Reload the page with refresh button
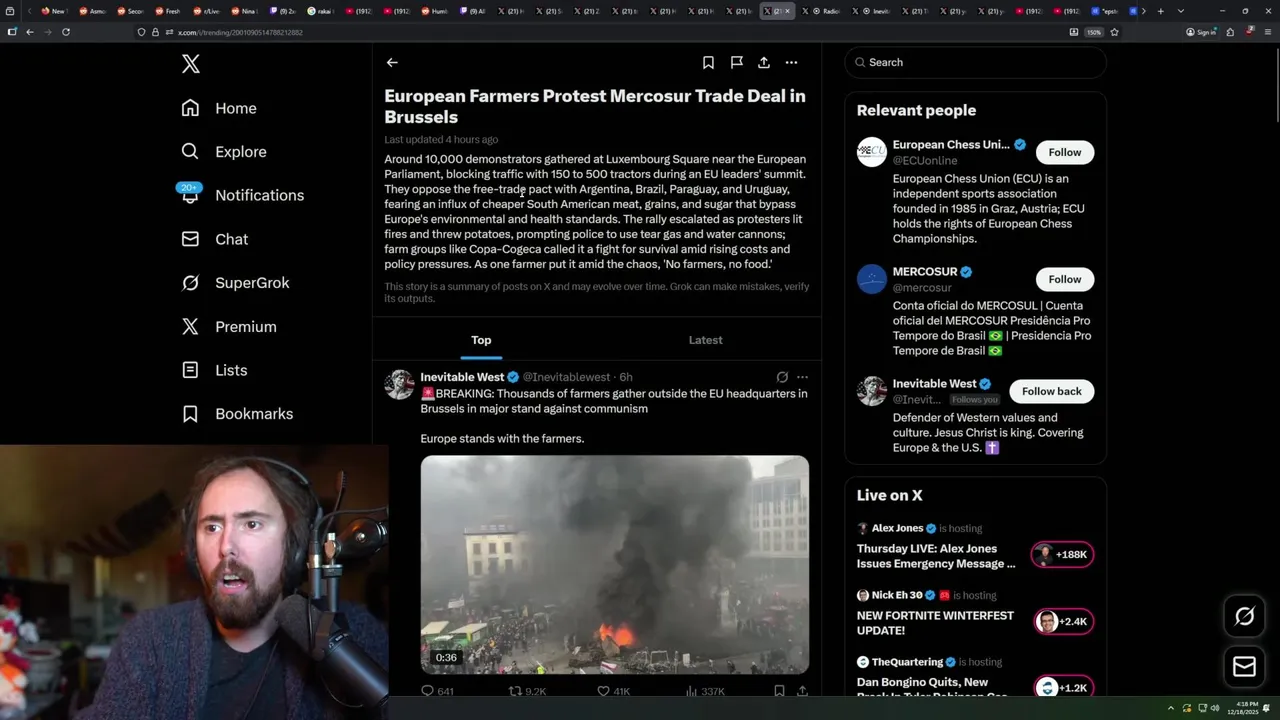Screen dimensions: 1280x720 [66, 32]
